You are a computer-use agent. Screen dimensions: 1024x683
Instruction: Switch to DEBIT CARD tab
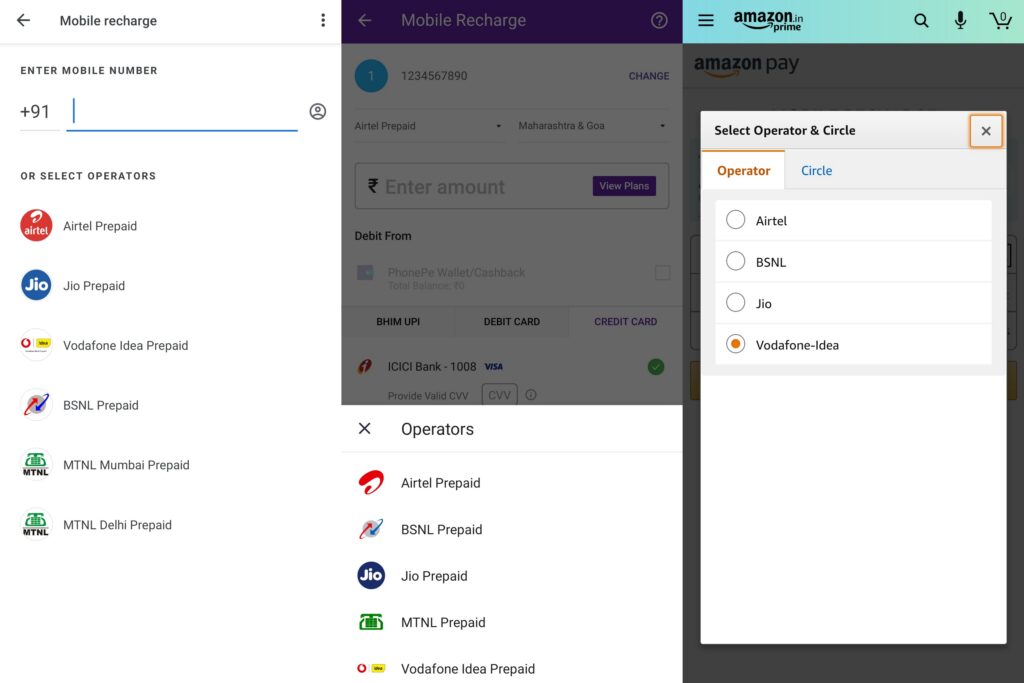click(x=511, y=322)
